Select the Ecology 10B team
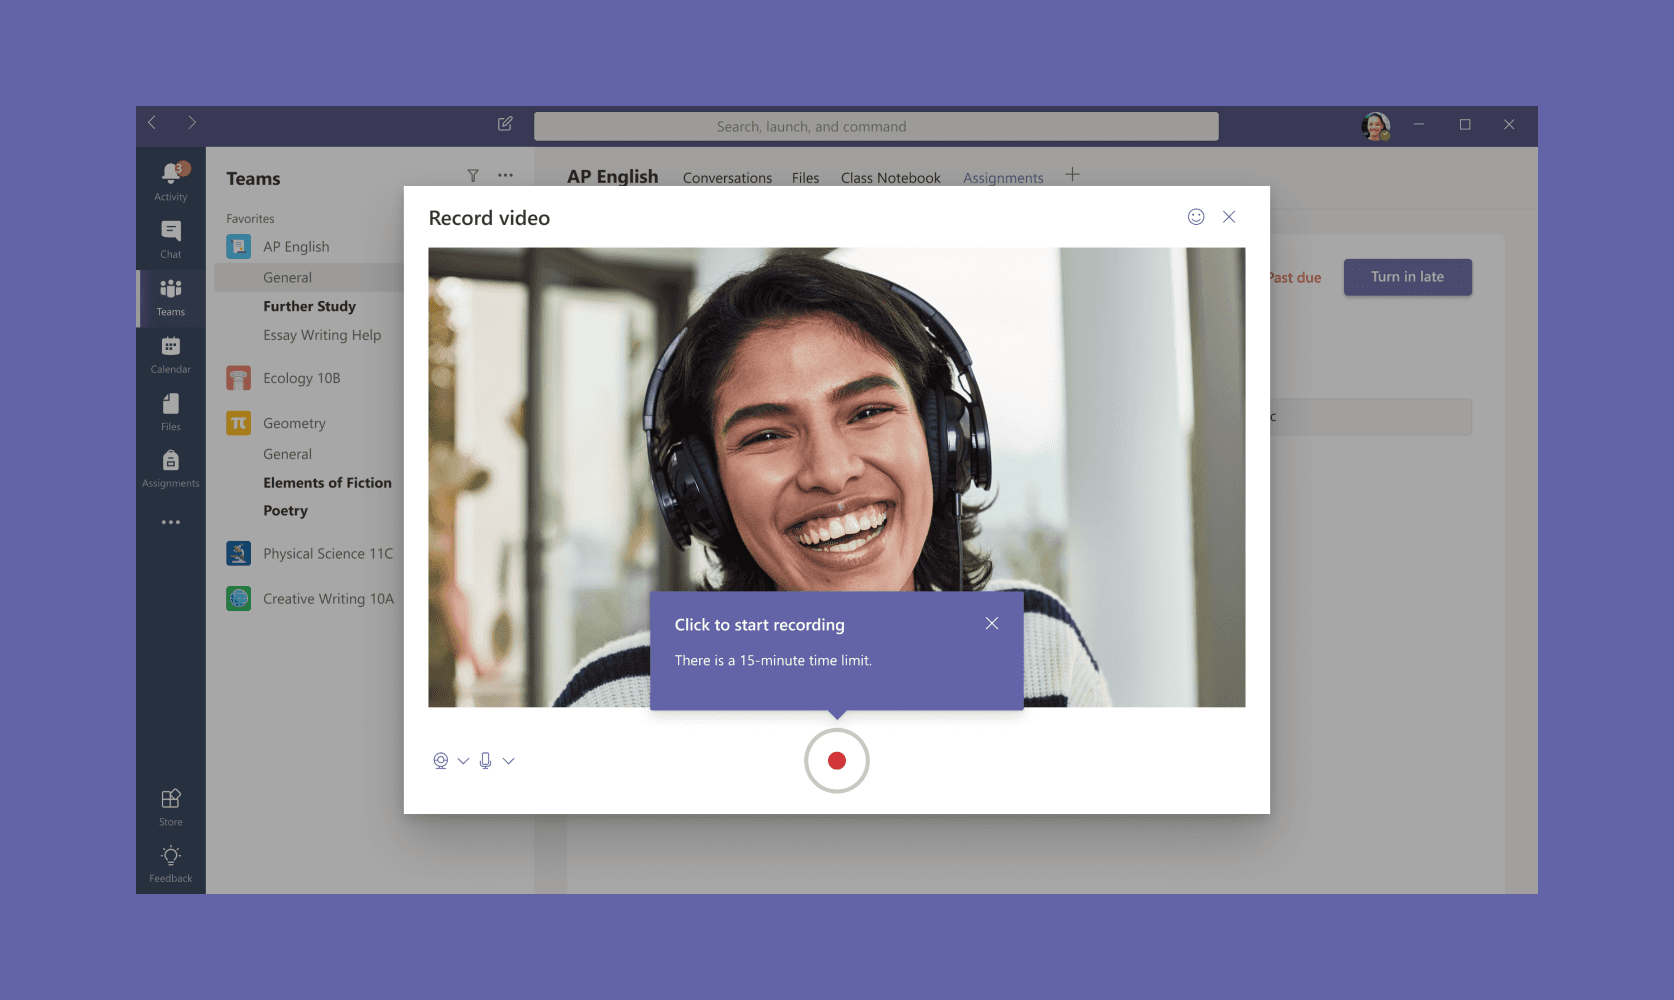The width and height of the screenshot is (1674, 1000). click(x=302, y=378)
